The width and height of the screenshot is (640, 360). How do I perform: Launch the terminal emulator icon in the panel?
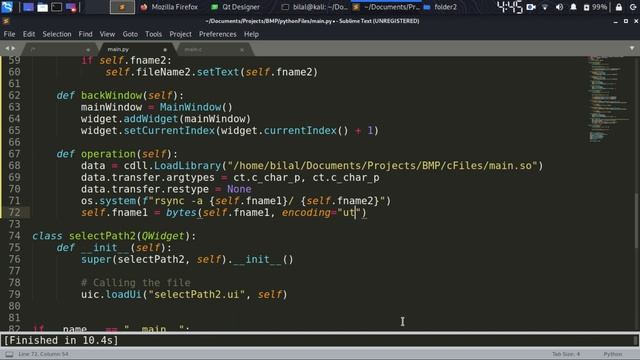(57, 7)
